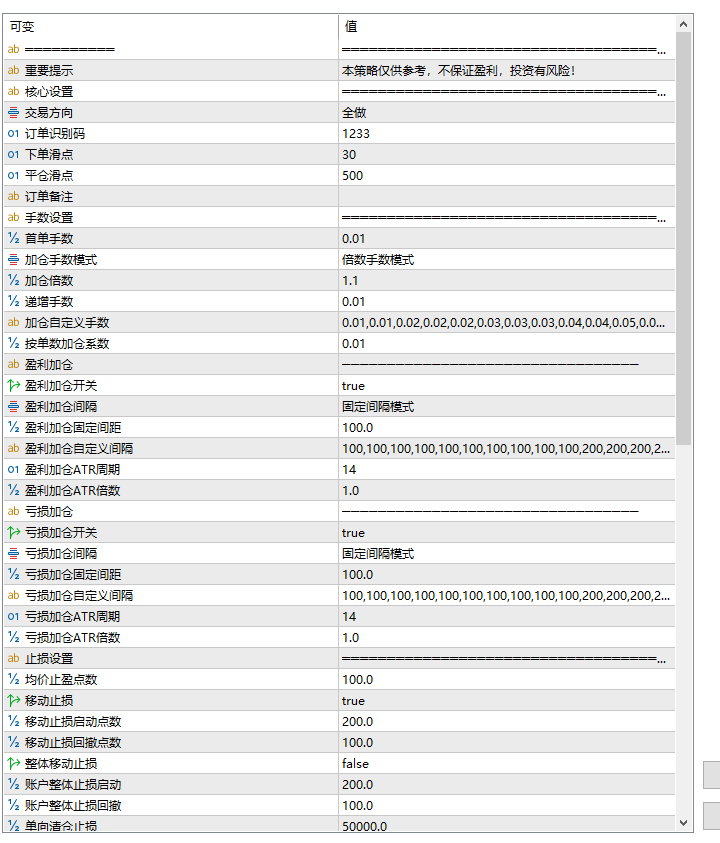
Task: Click the ab icon beside 重要提示
Action: tap(13, 70)
